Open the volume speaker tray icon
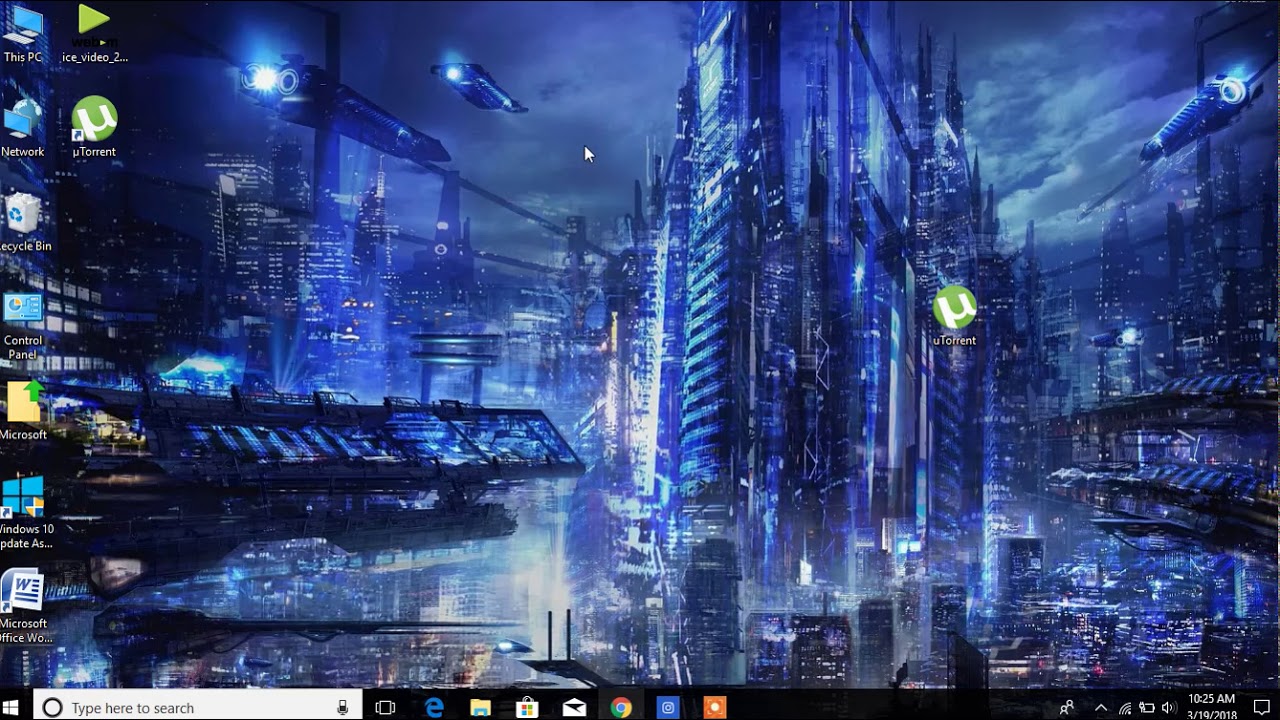 [1169, 708]
